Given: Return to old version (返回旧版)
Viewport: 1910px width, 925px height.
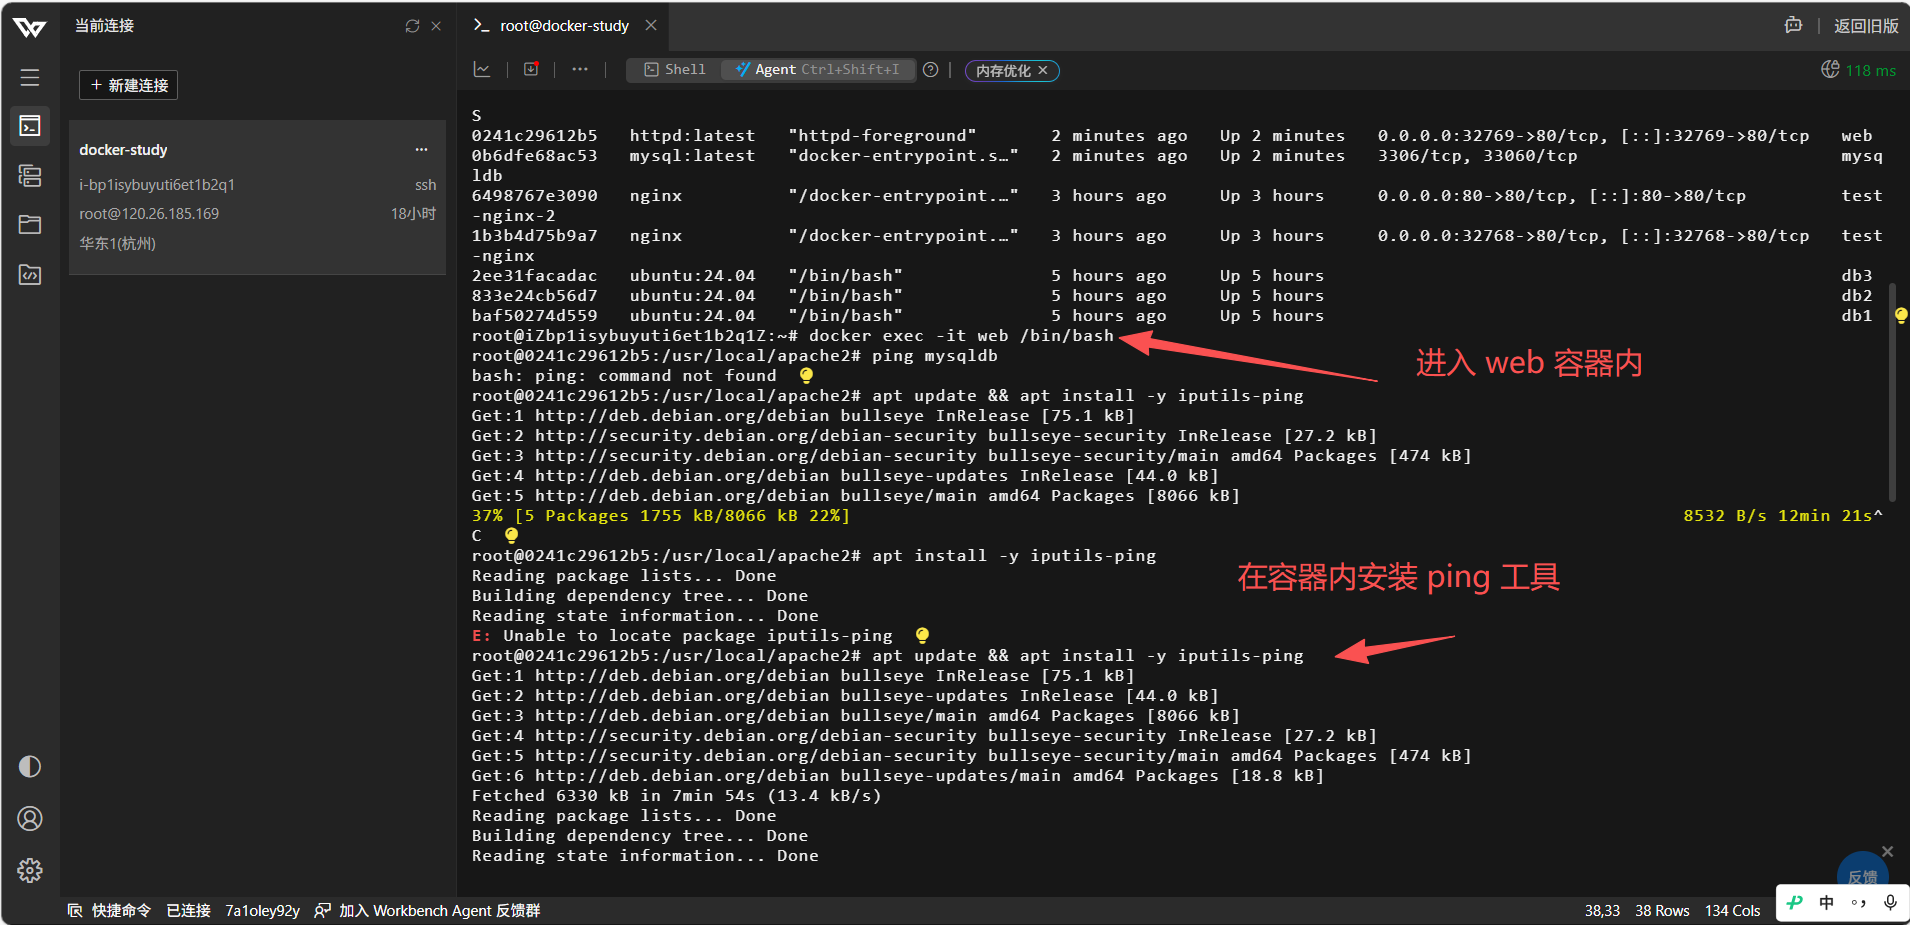Looking at the screenshot, I should pos(1866,26).
